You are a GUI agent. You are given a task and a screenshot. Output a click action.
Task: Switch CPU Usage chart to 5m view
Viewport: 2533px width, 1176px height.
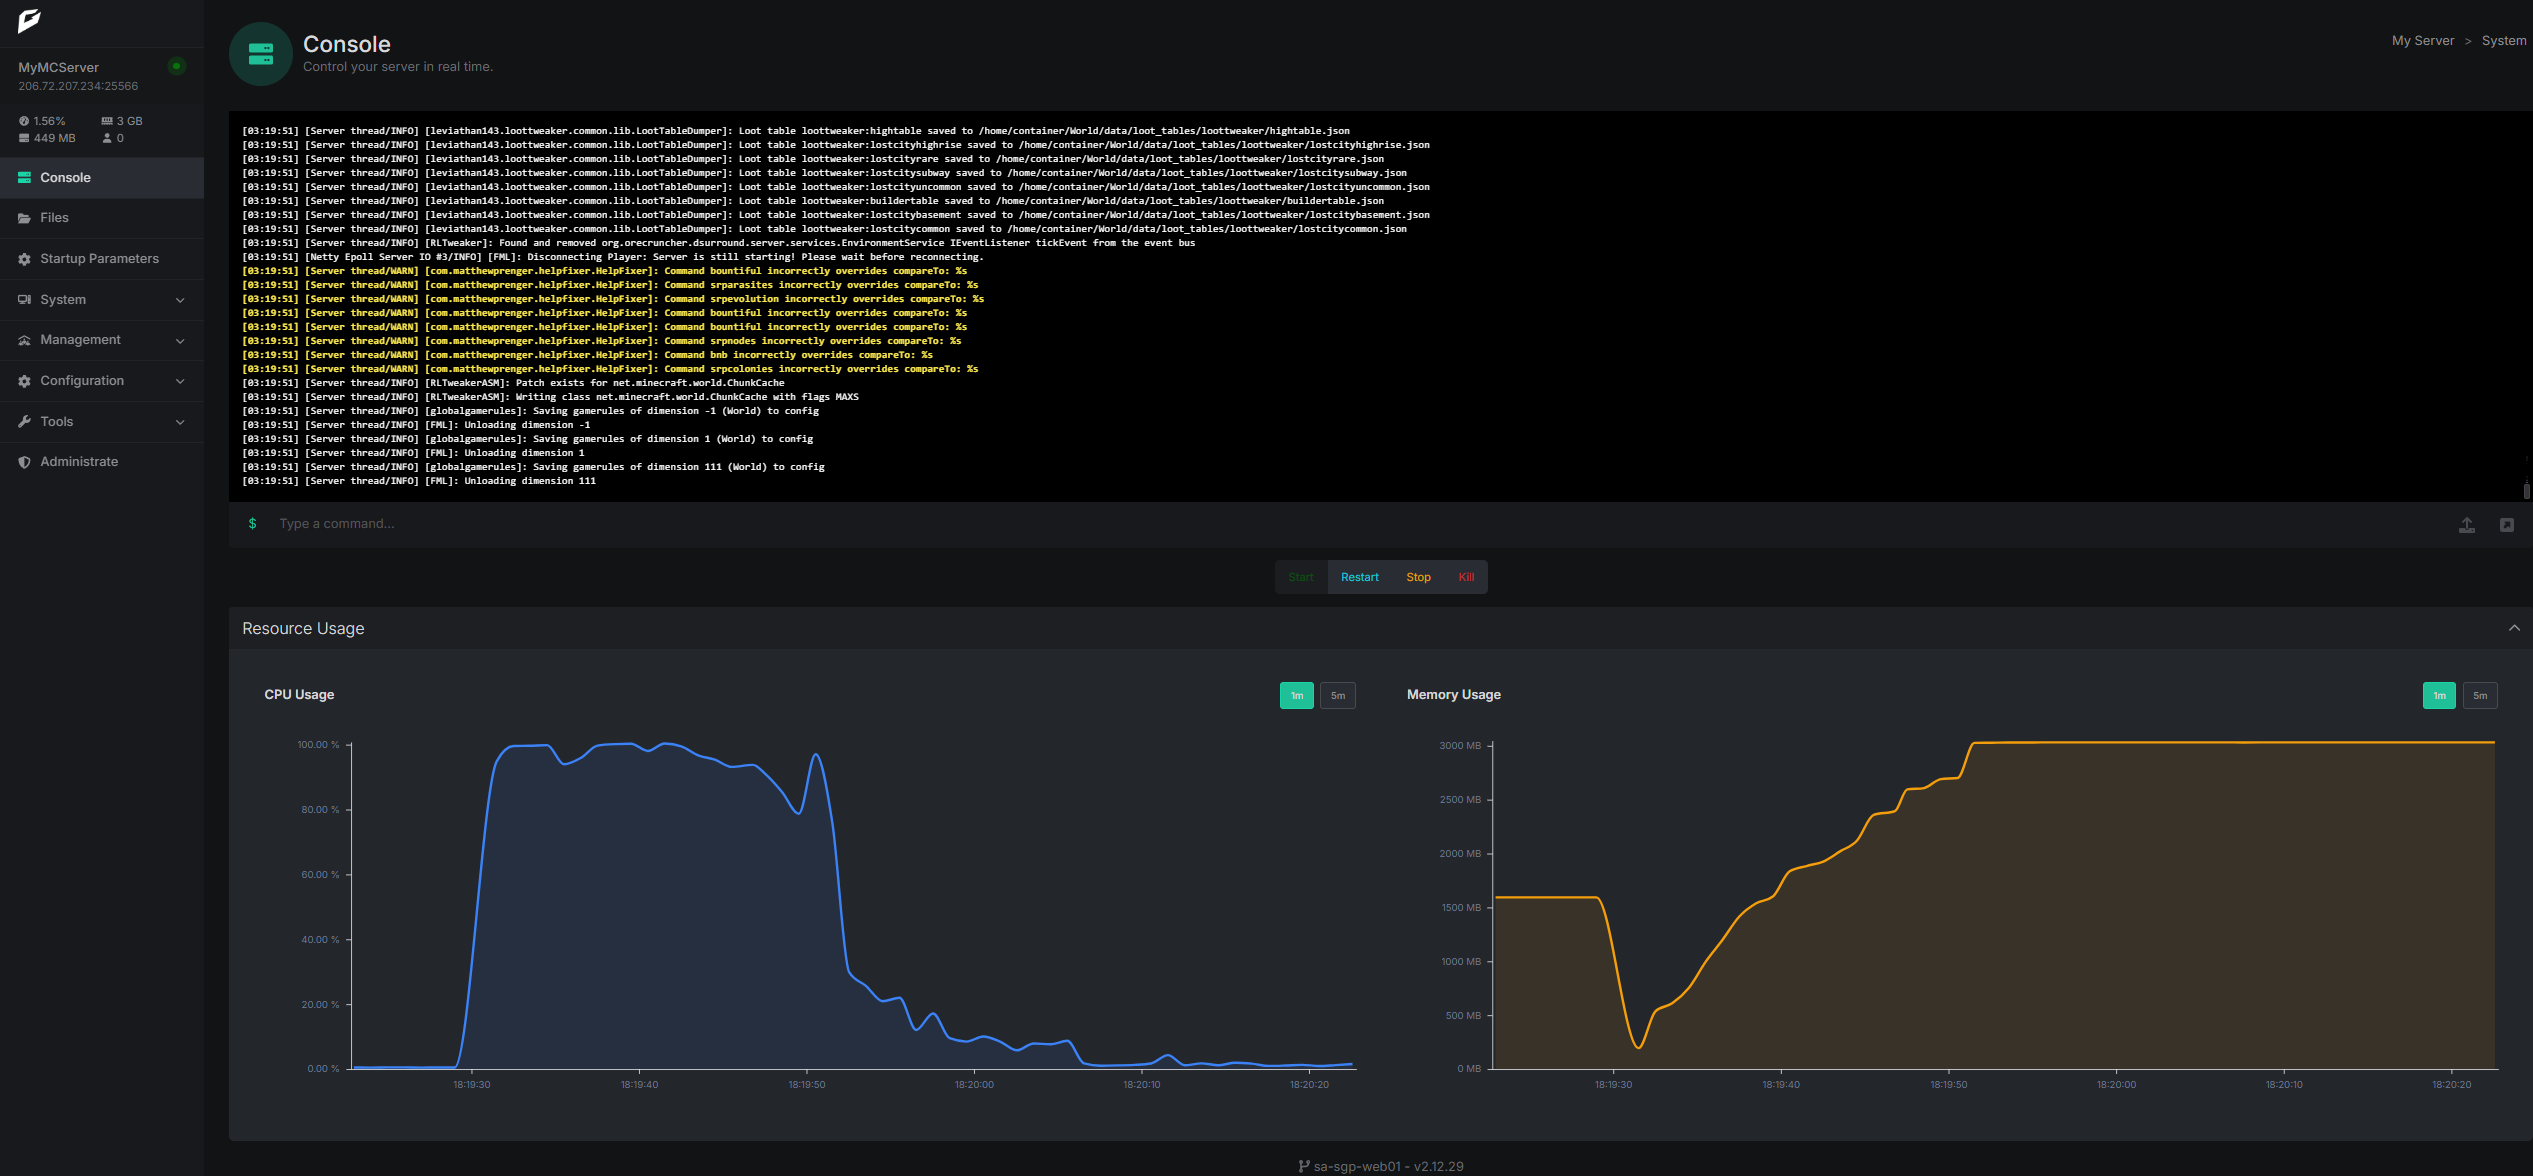[1338, 695]
